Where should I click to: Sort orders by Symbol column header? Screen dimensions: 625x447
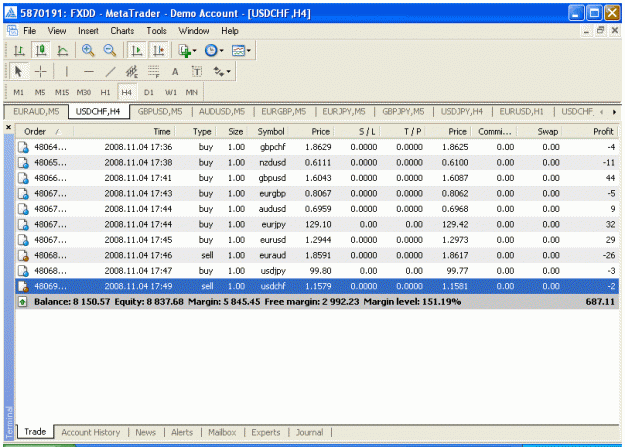click(269, 131)
